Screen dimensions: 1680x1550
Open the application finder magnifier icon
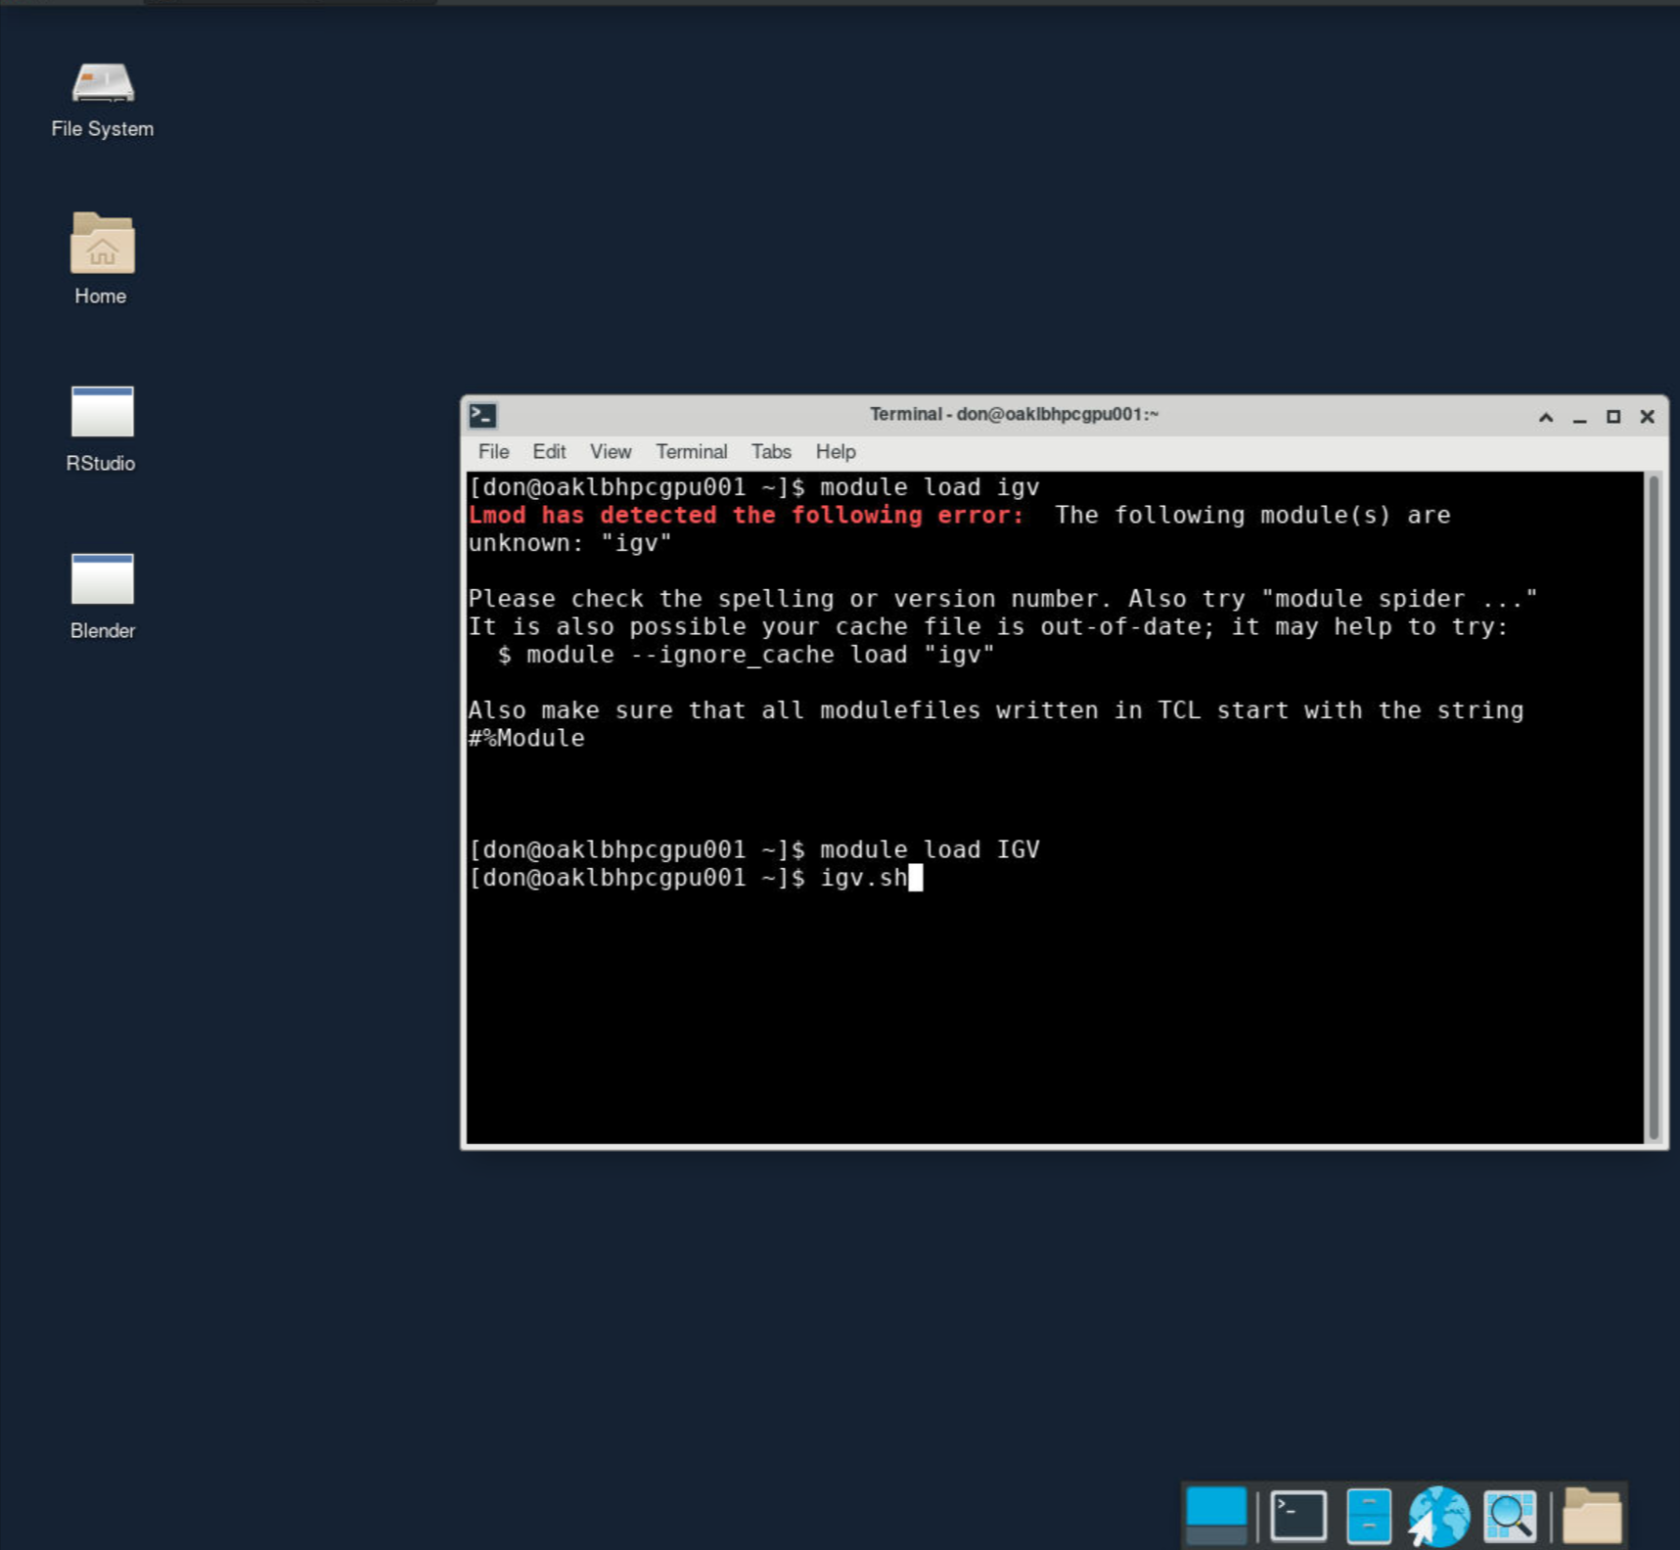pos(1510,1515)
